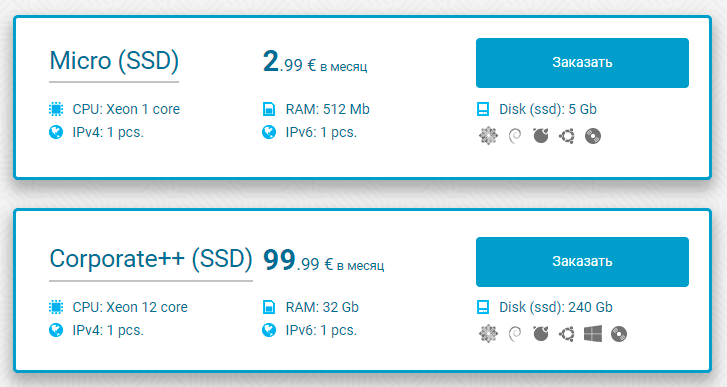Click the globe icon beside IPv6 in Corporate++
Screen dimensions: 727x387
(x=269, y=330)
